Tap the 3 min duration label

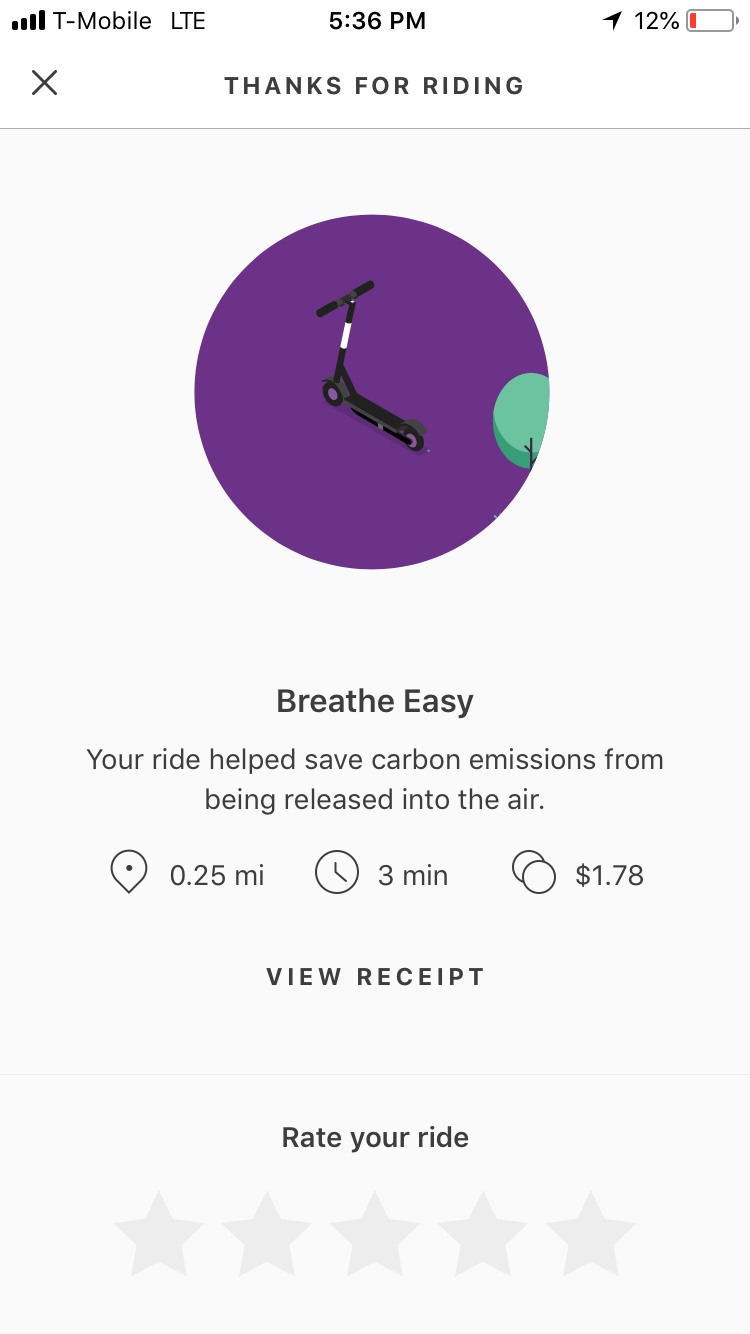coord(413,876)
